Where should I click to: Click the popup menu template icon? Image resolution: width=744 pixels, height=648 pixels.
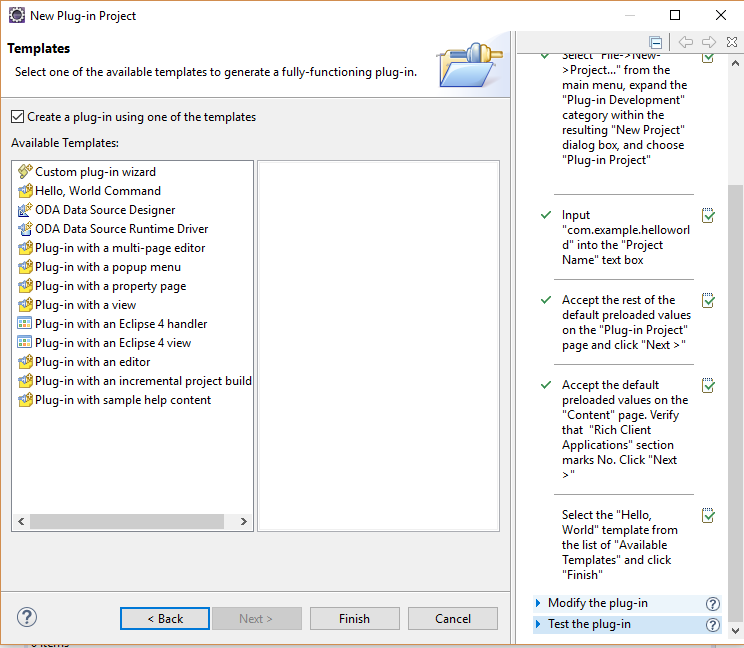pyautogui.click(x=25, y=266)
